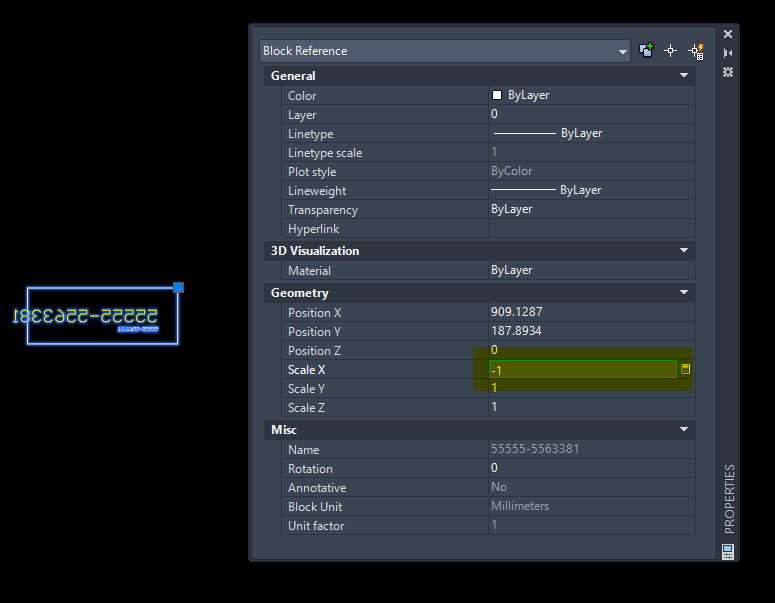775x603 pixels.
Task: Select the Lineweight ByLayer value
Action: (x=592, y=190)
